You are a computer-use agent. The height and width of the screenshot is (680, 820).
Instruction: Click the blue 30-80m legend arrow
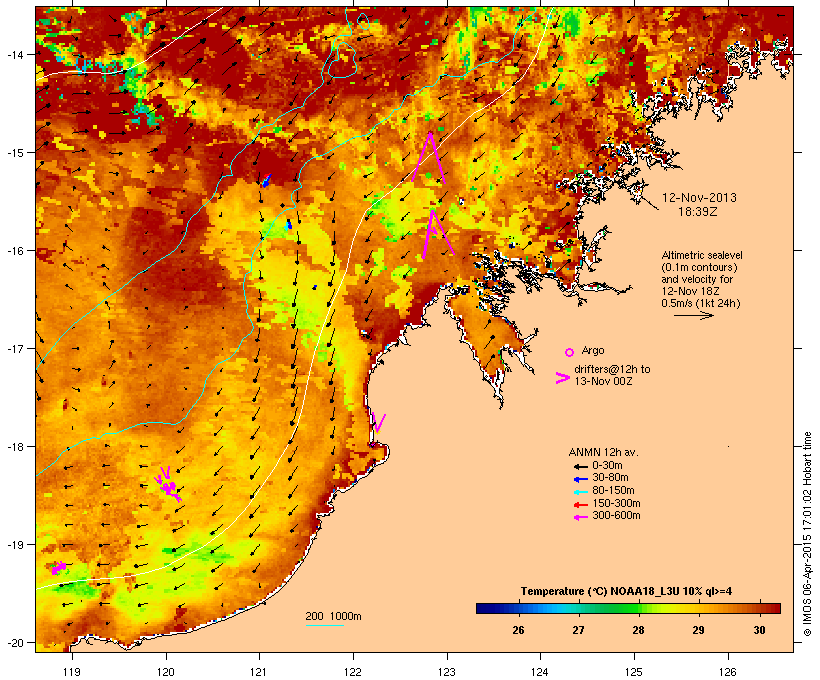[581, 479]
